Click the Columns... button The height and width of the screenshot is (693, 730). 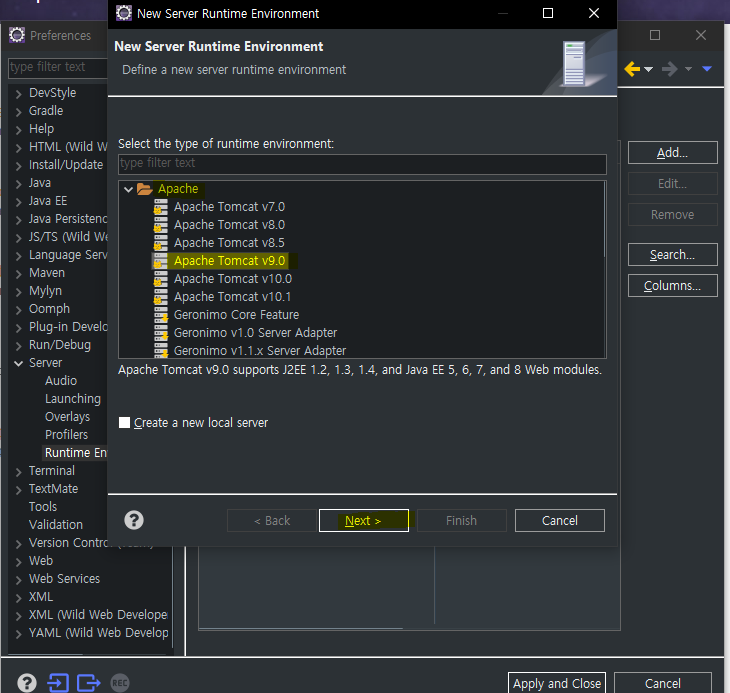coord(672,285)
